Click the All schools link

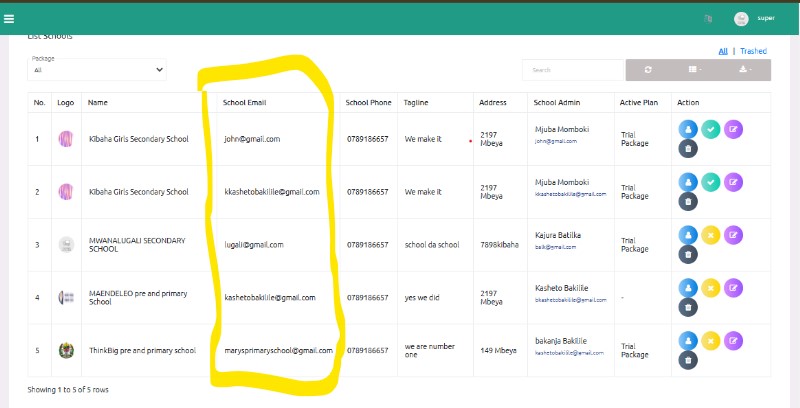tap(723, 51)
